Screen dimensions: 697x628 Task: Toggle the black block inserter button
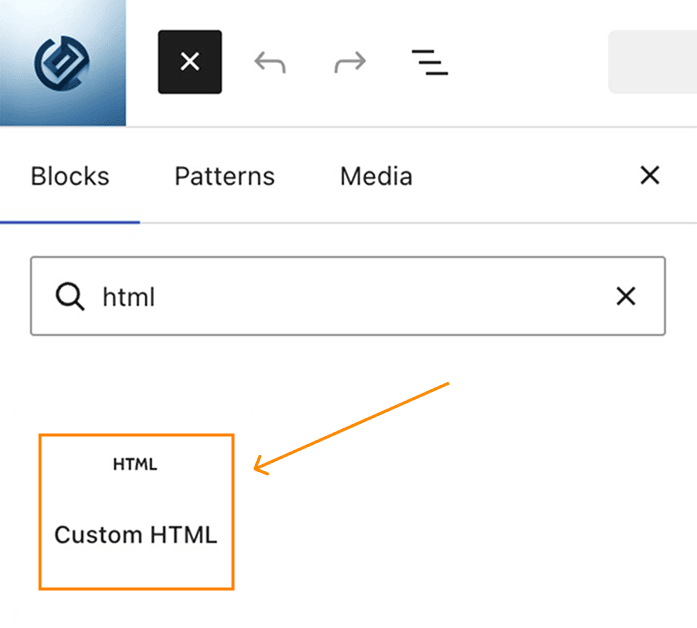click(x=190, y=62)
